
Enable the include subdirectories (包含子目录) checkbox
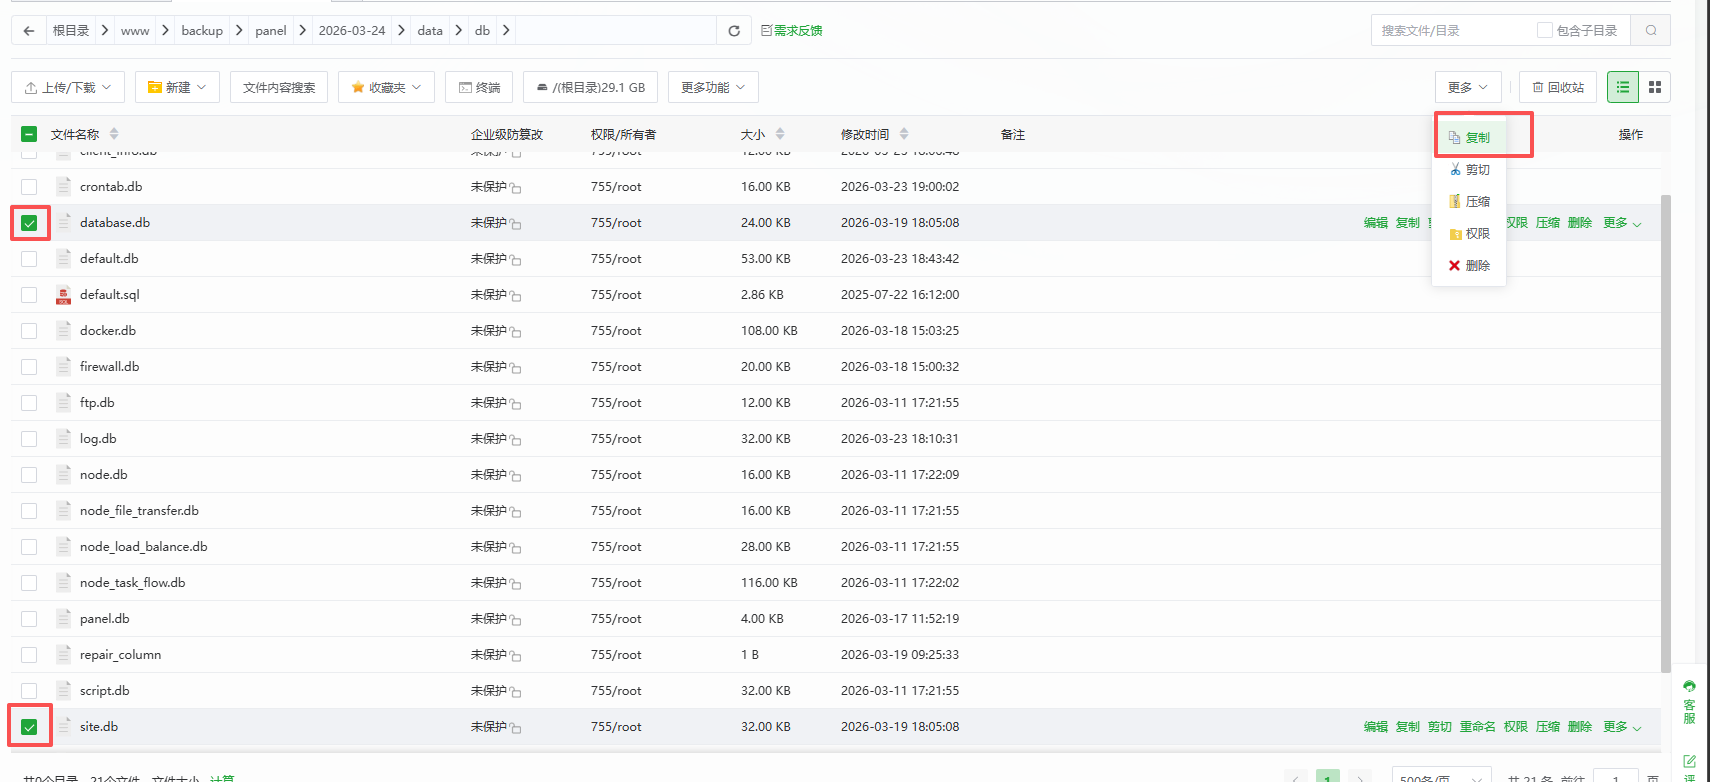[1545, 31]
